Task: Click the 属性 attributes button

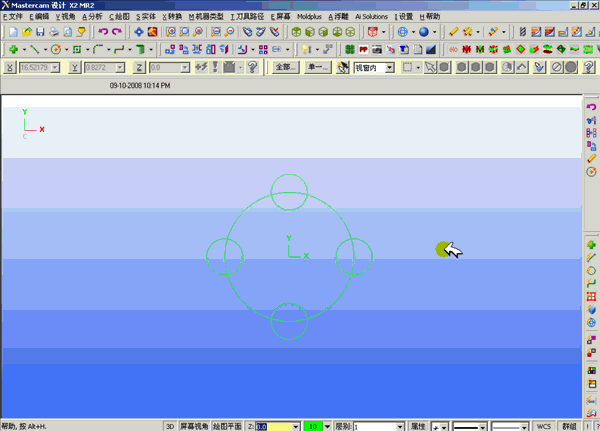Action: point(418,426)
